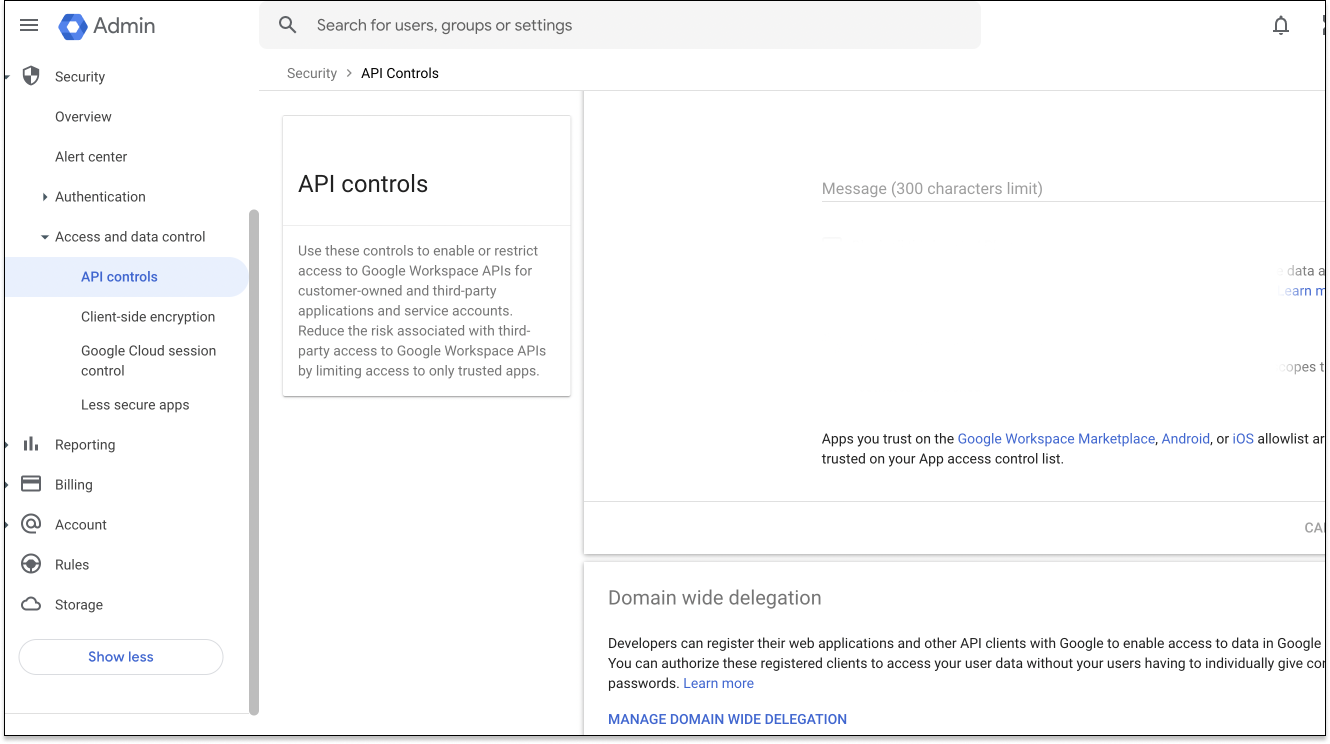Expand the Authentication section
The width and height of the screenshot is (1330, 744).
44,196
